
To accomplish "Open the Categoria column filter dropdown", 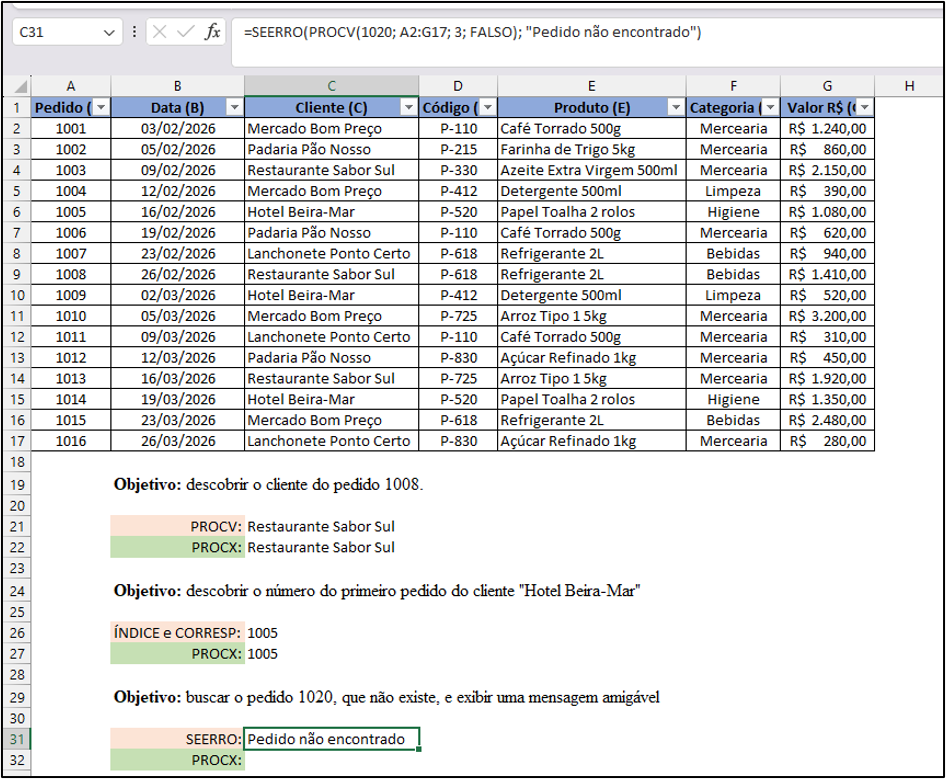I will point(770,107).
